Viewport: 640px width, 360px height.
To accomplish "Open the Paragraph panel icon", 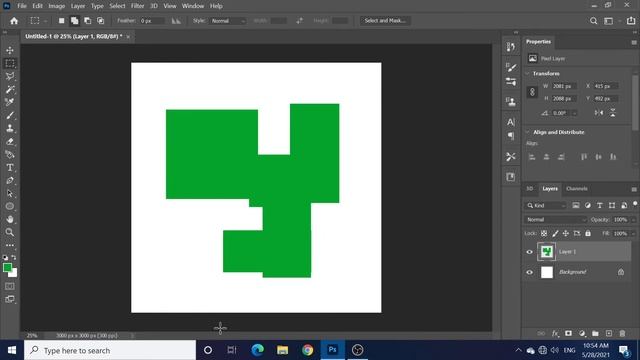I will tap(511, 136).
